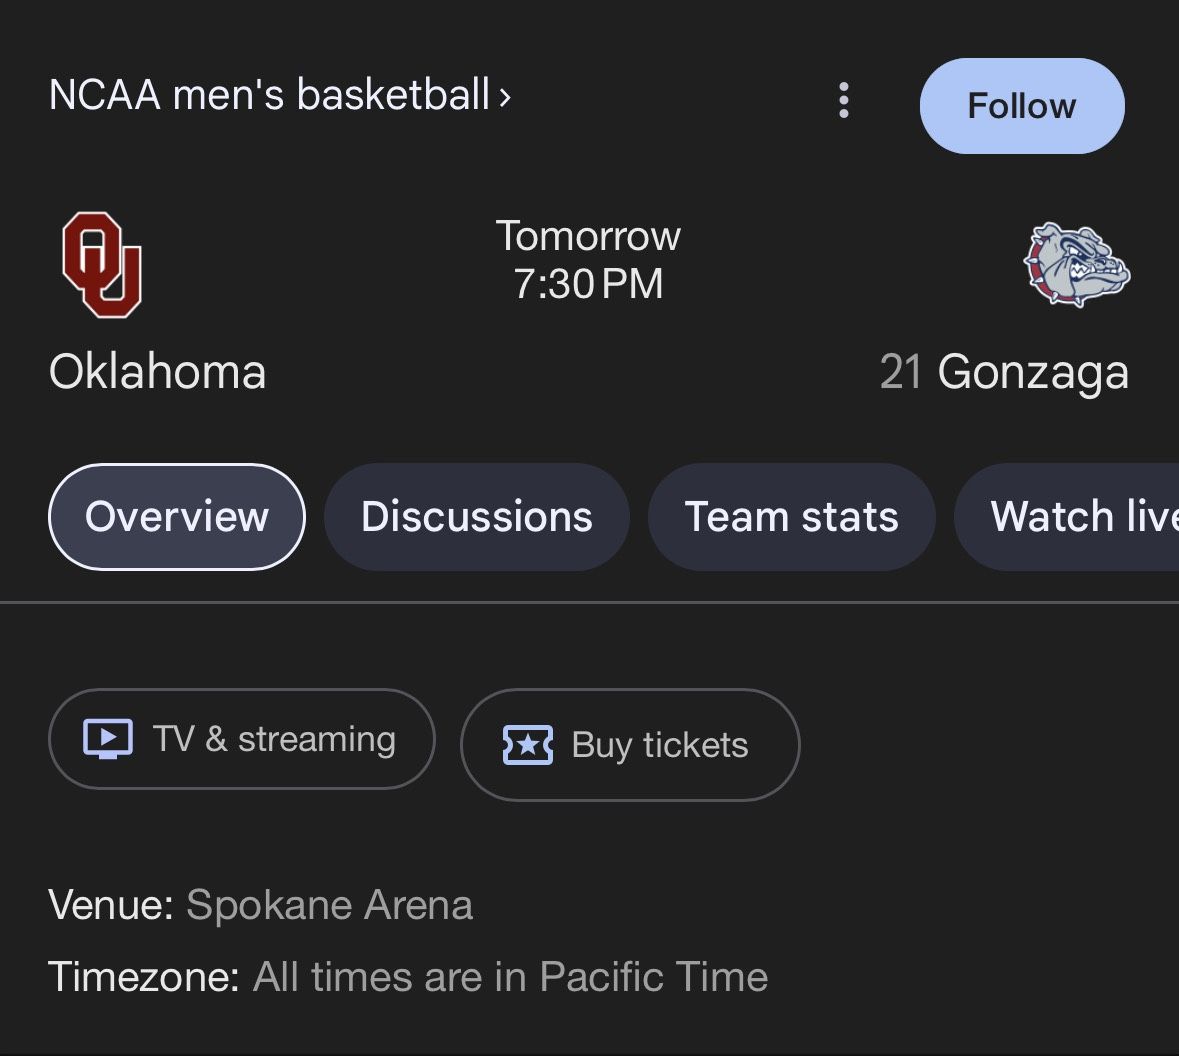Switch to the Discussions tab

(x=477, y=516)
